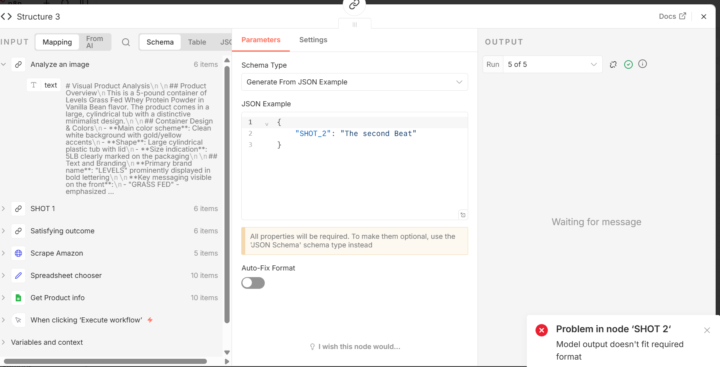Select the Schema view tab
720x367 pixels.
160,42
